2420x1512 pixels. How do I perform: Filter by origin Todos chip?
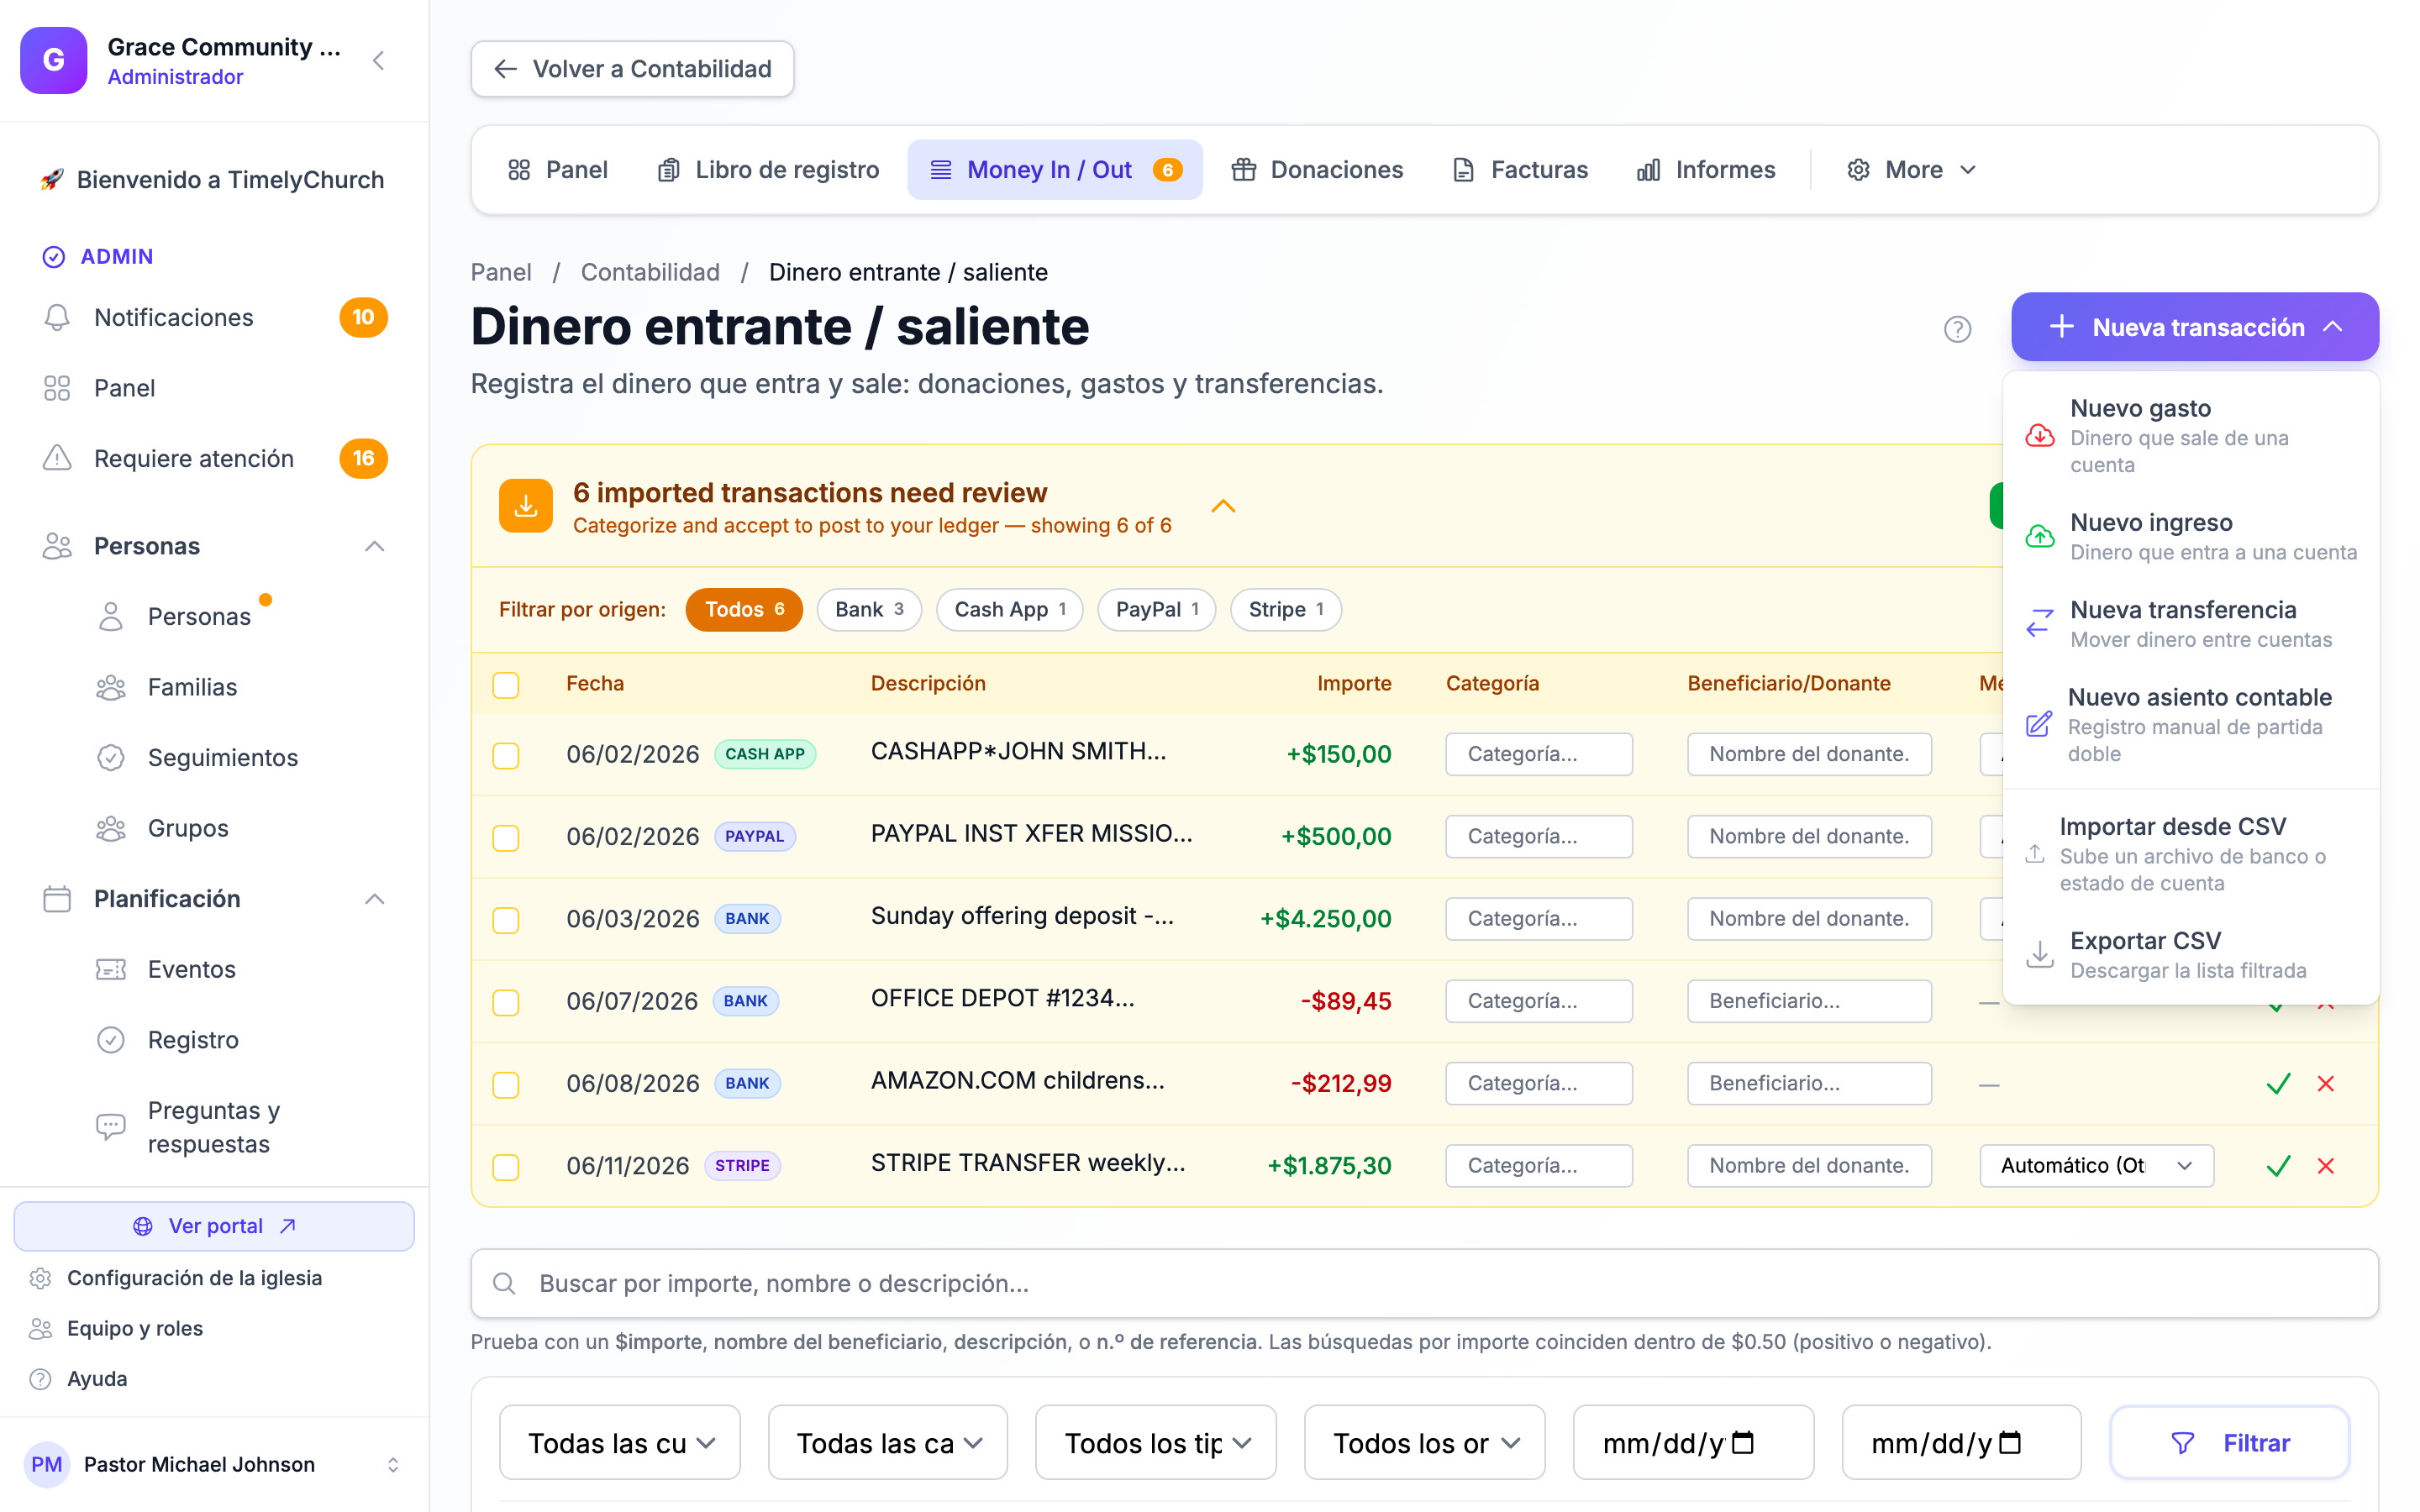tap(744, 609)
